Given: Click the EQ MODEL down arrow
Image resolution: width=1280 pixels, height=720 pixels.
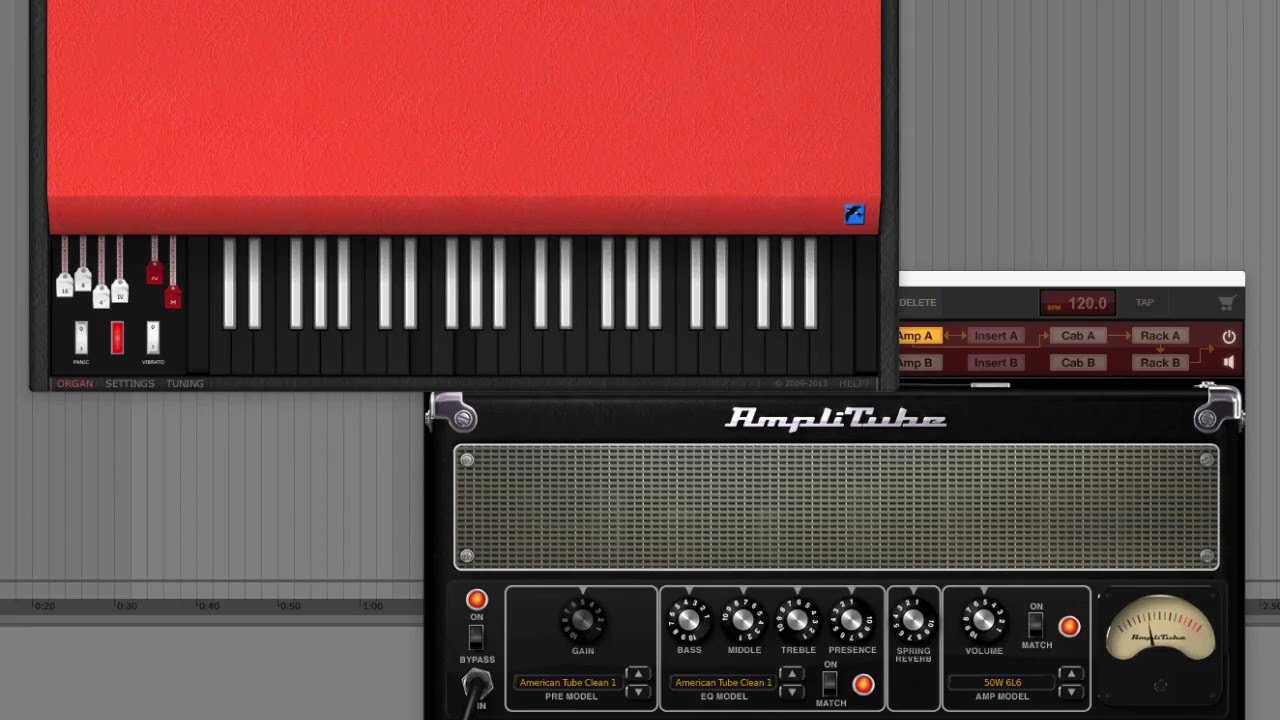Looking at the screenshot, I should (x=792, y=692).
